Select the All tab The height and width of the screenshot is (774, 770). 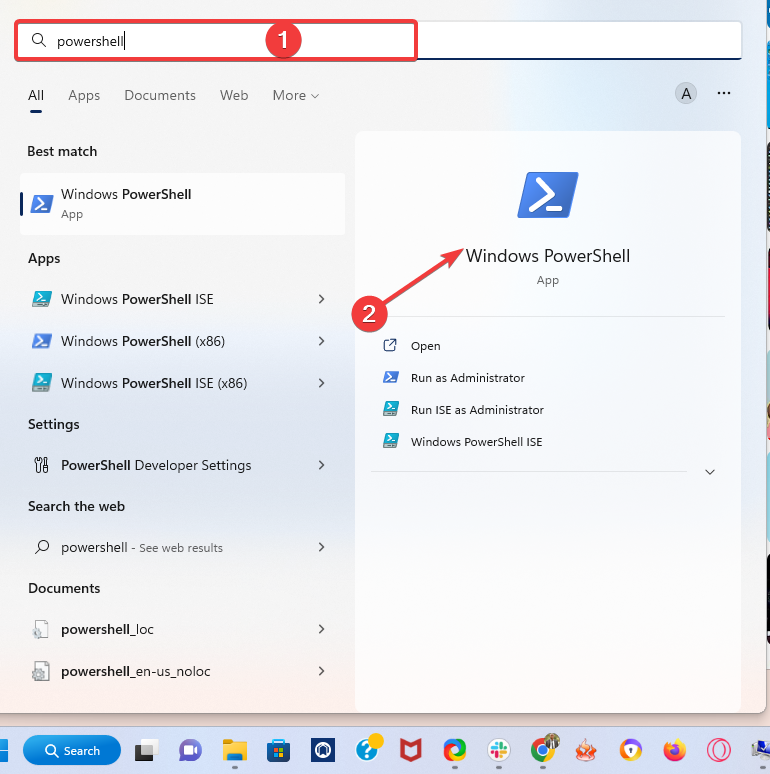tap(36, 95)
